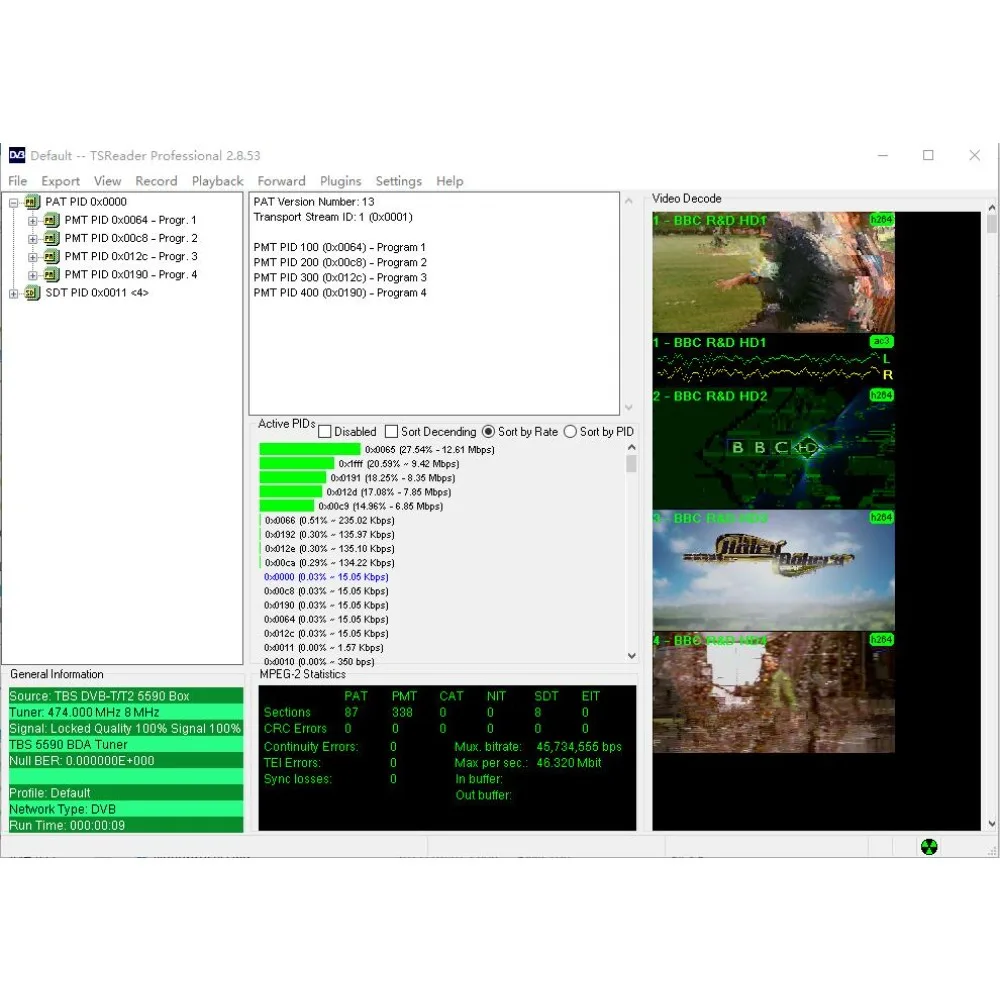Screen dimensions: 1000x1000
Task: Open the Playback menu
Action: [217, 181]
